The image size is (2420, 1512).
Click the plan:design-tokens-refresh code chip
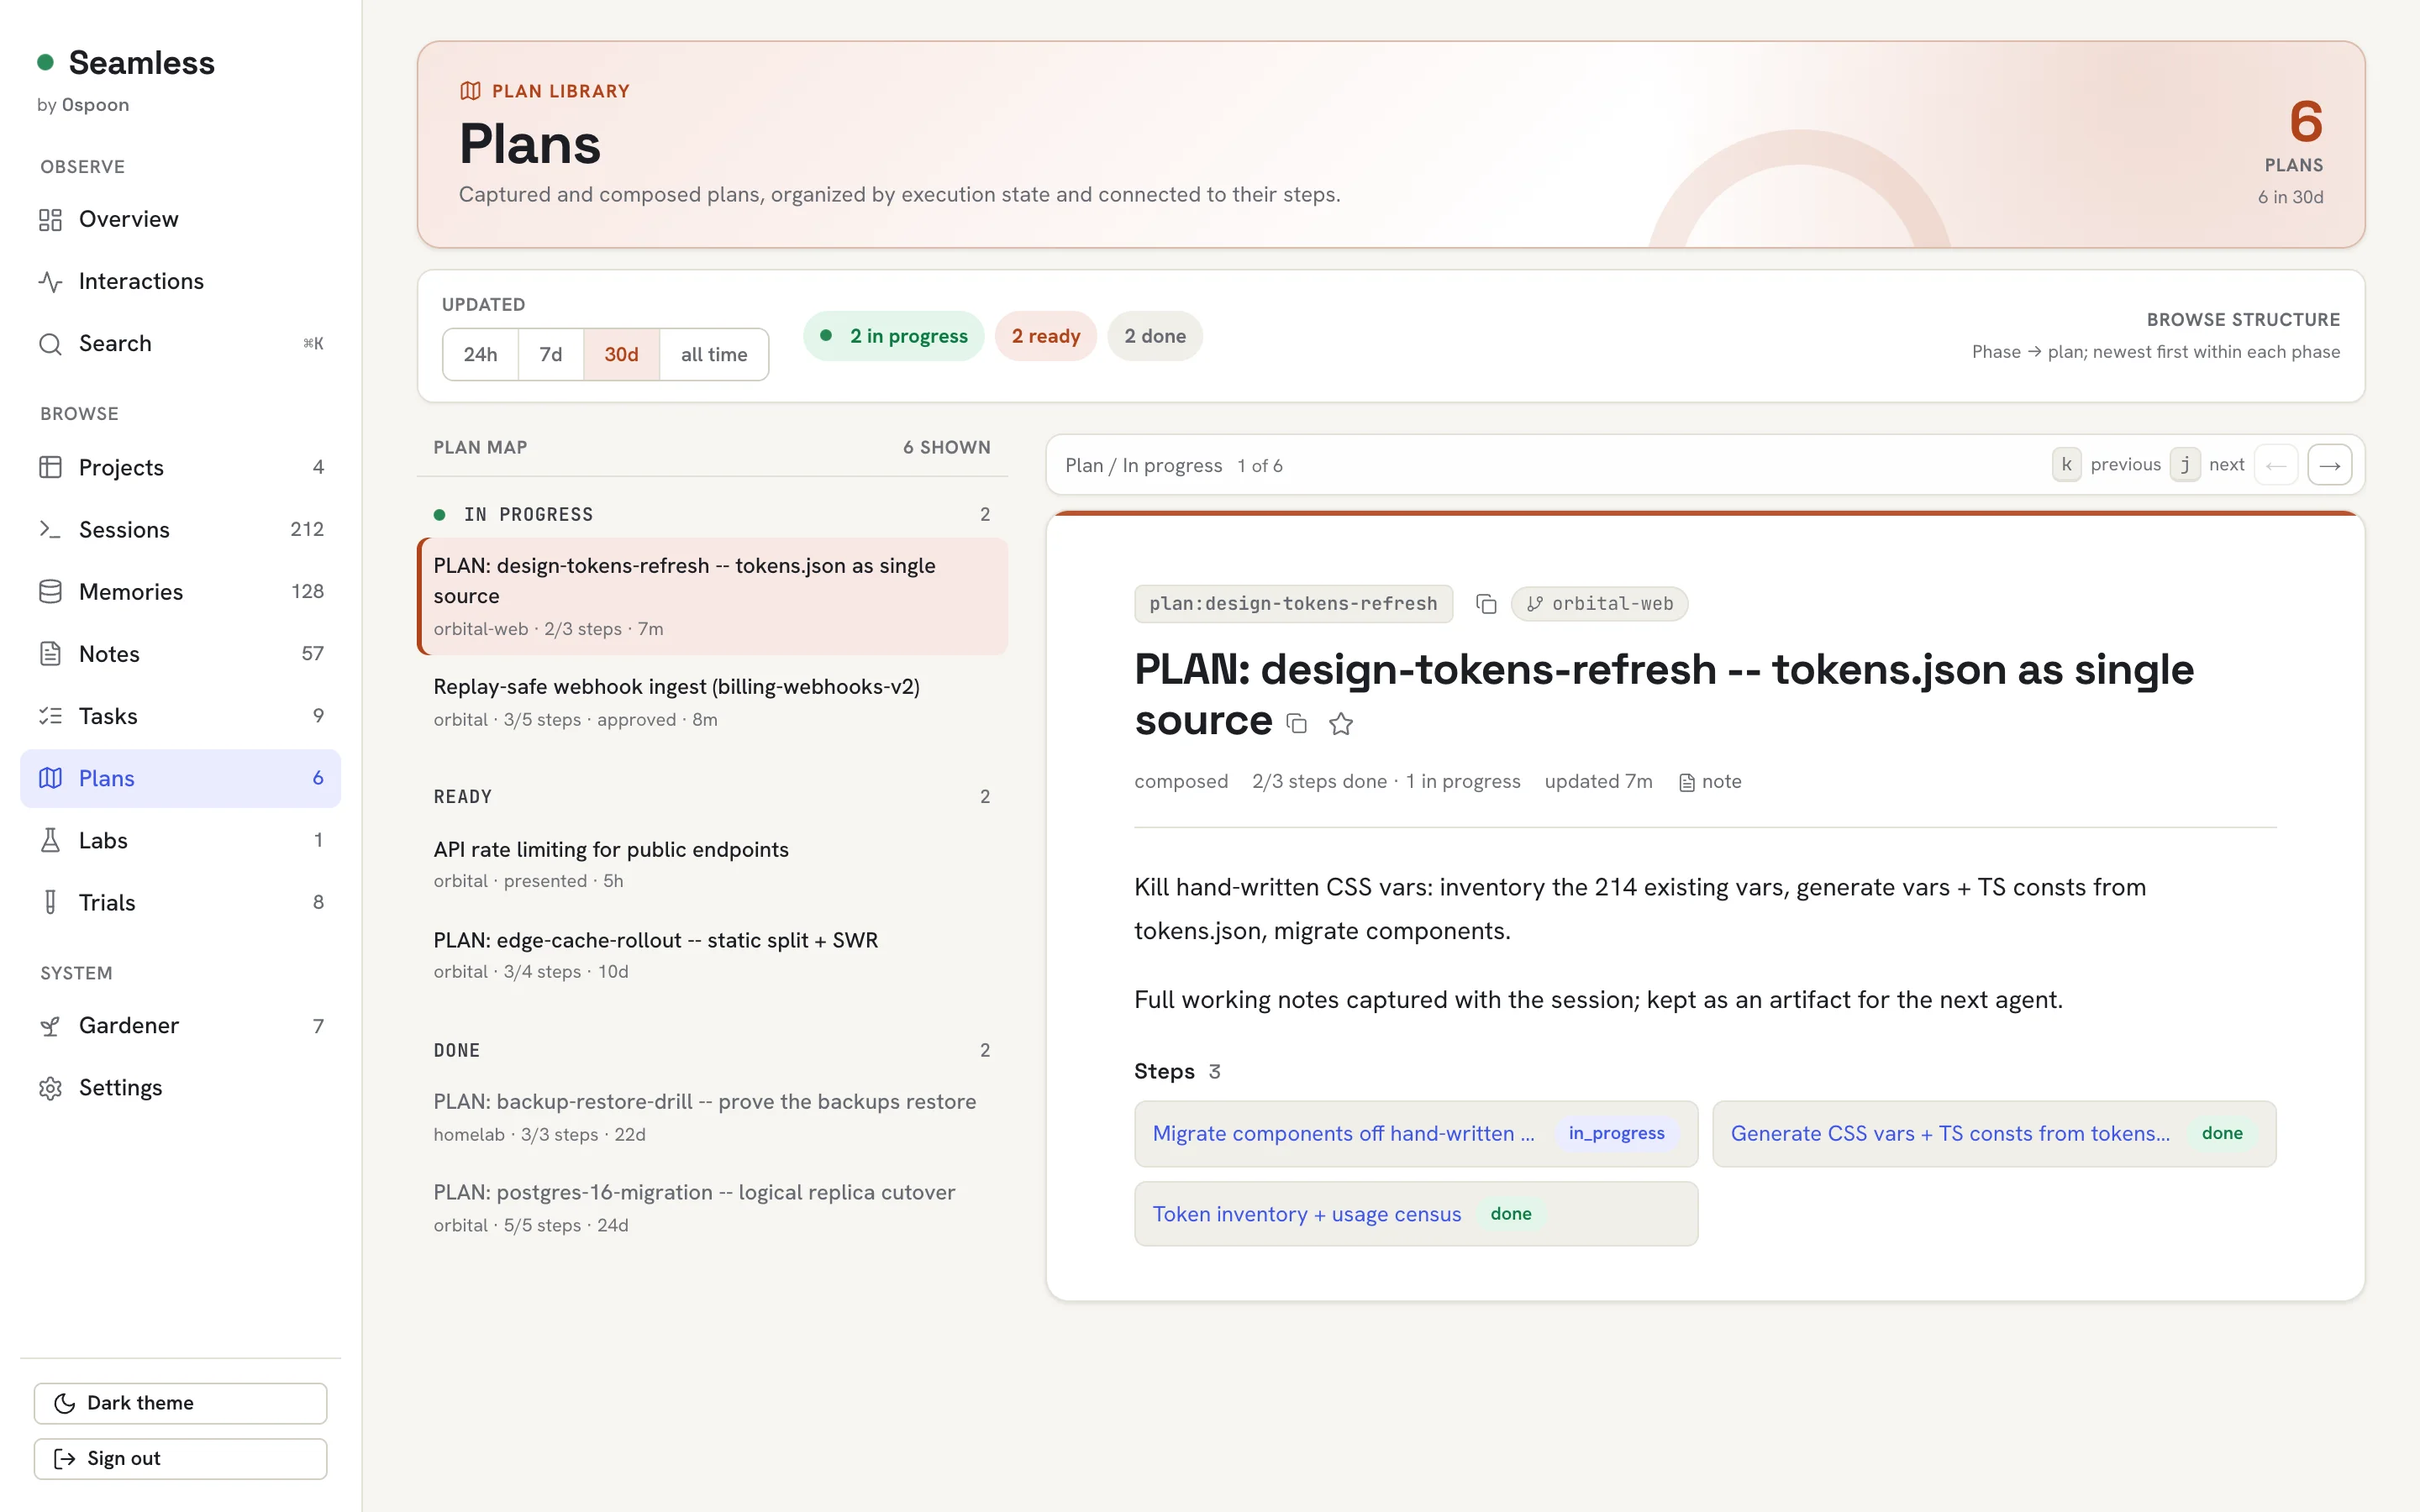pyautogui.click(x=1293, y=604)
